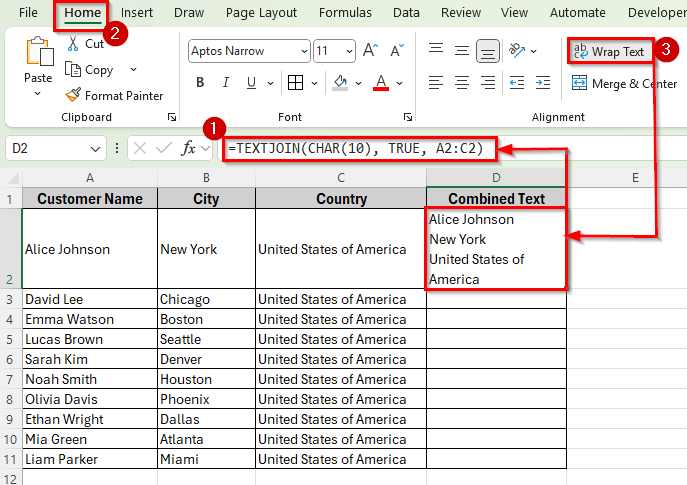
Task: Expand the Paste options arrow
Action: pos(38,93)
